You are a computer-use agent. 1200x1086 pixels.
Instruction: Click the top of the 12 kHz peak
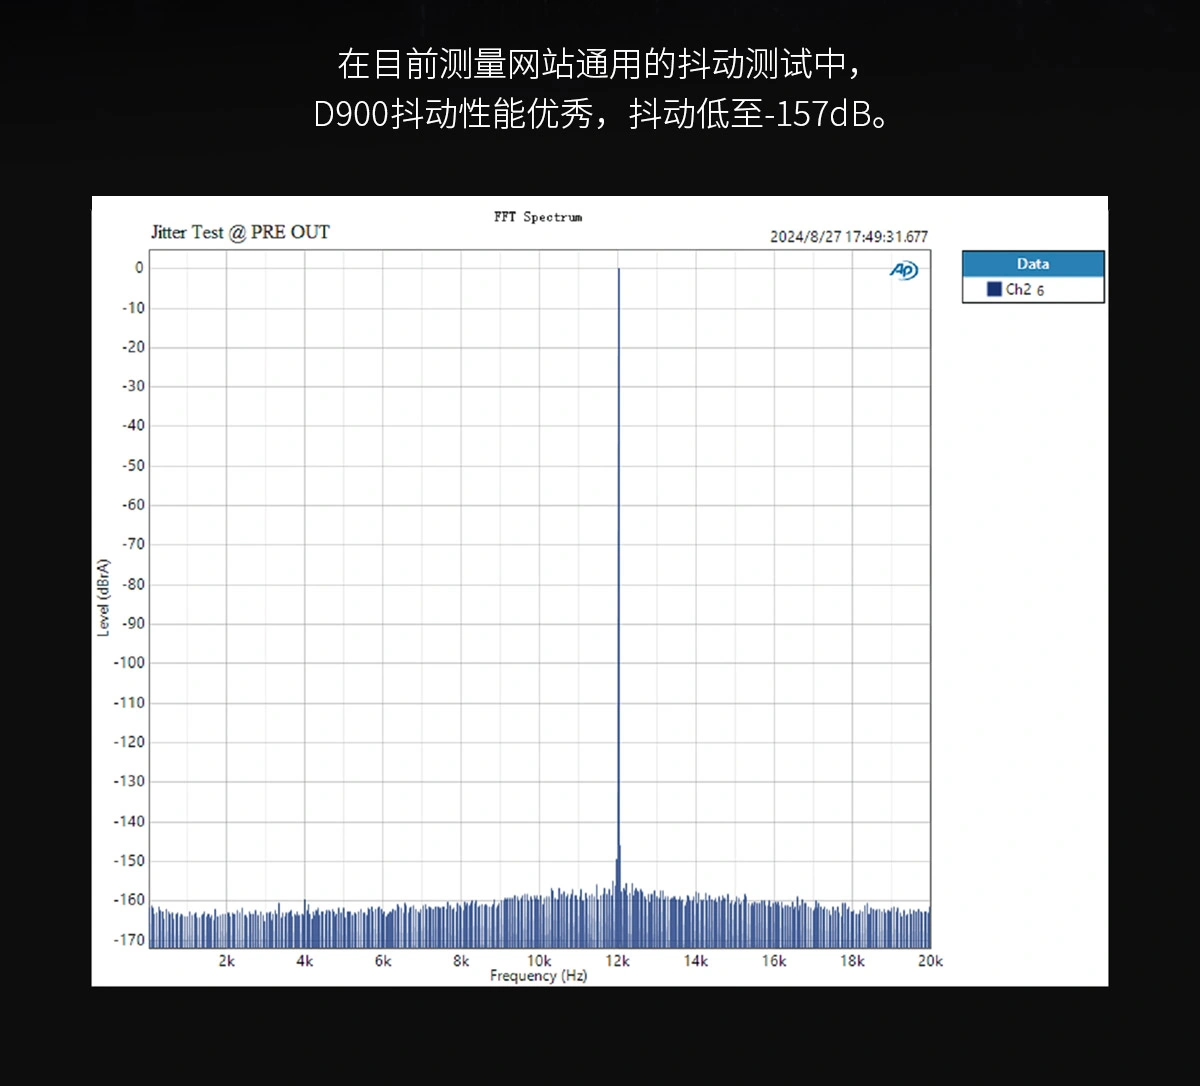(618, 270)
